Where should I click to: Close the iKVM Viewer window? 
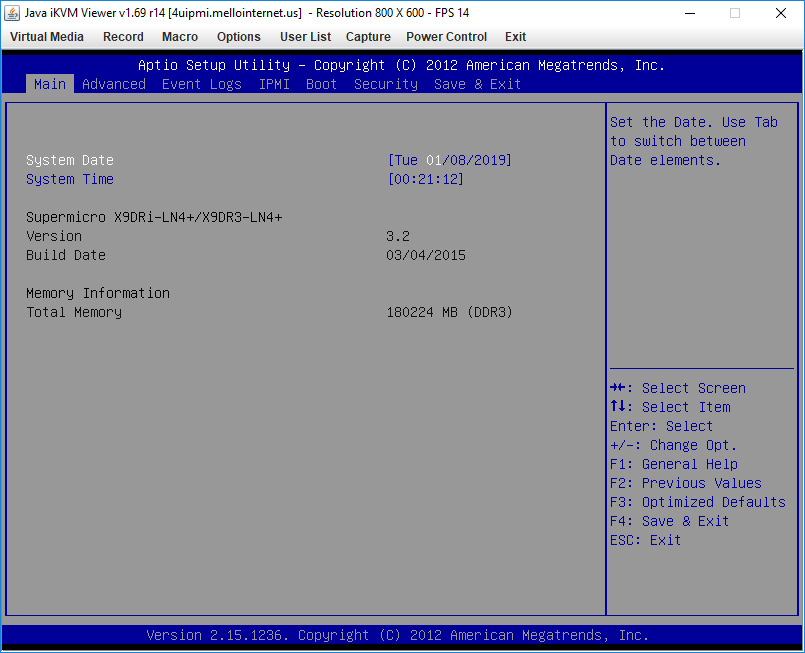coord(781,13)
